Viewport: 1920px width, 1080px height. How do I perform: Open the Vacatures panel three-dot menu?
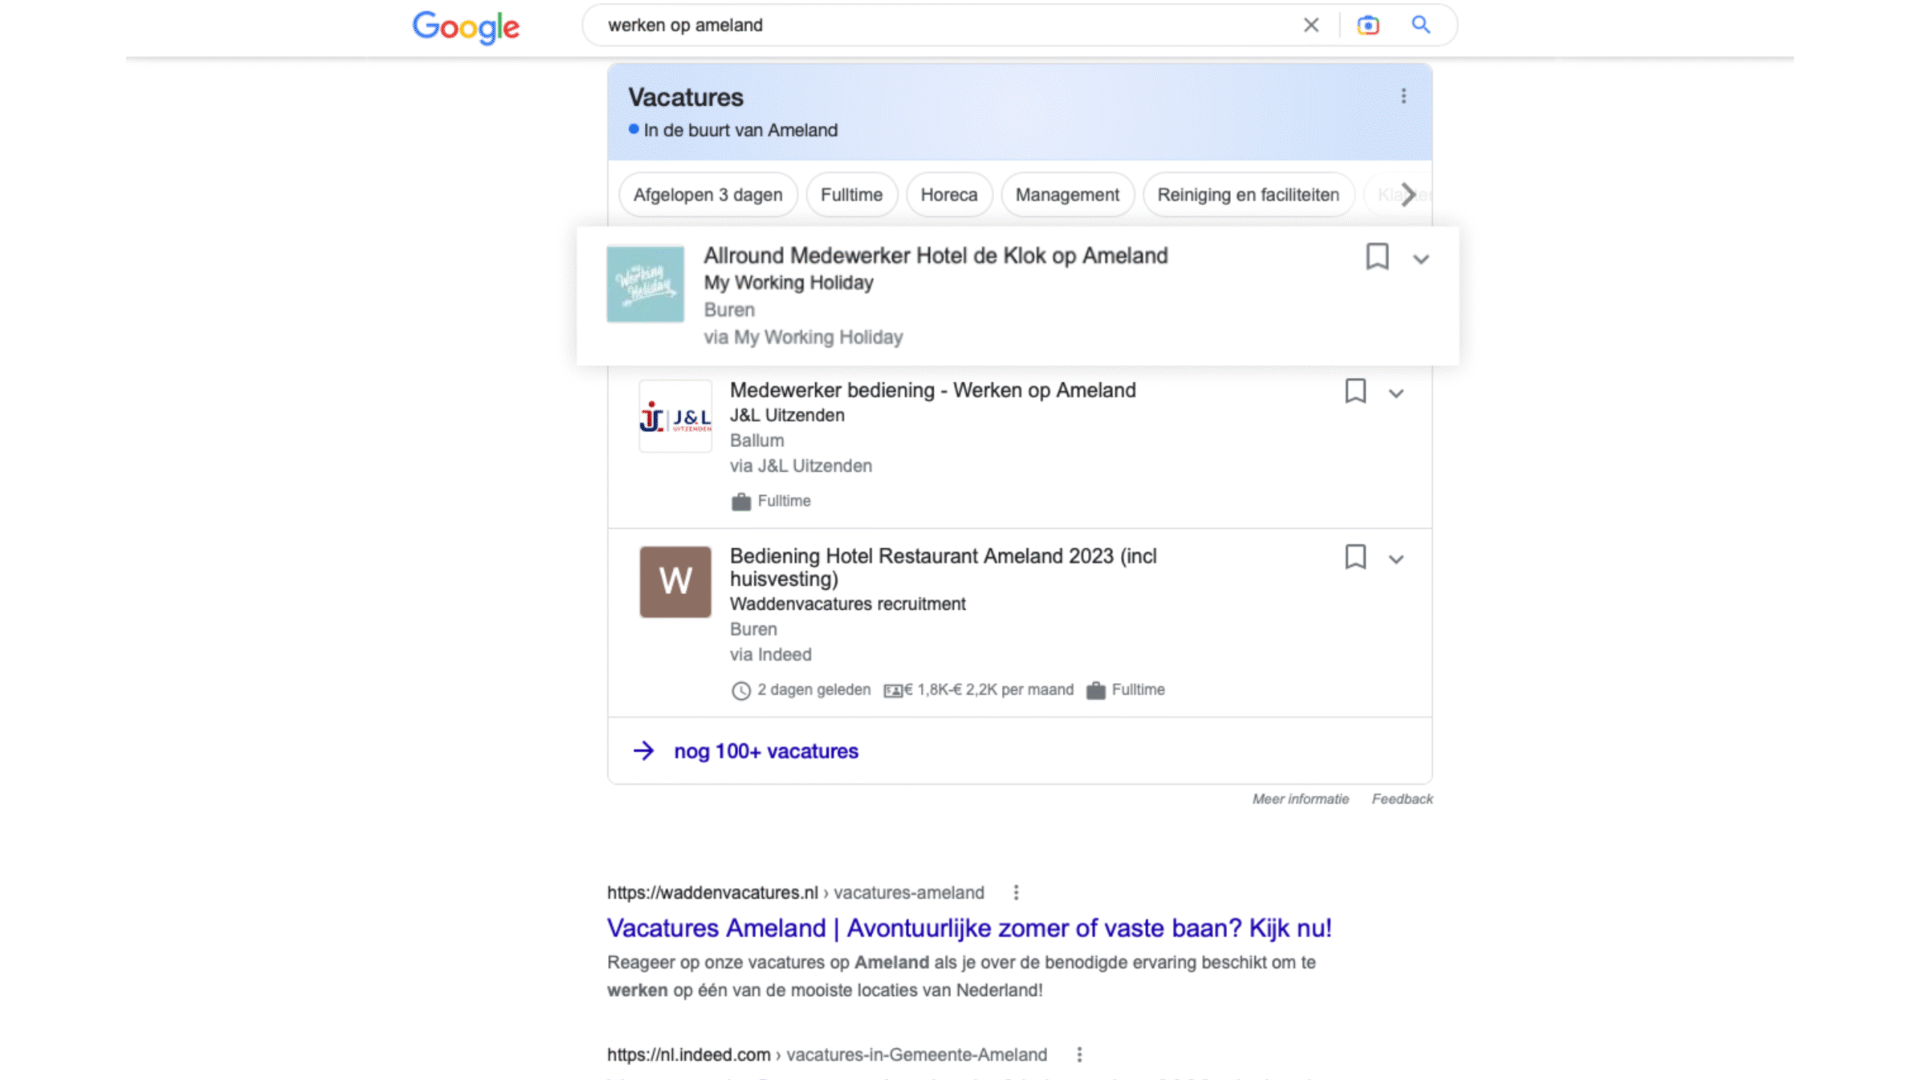tap(1403, 96)
